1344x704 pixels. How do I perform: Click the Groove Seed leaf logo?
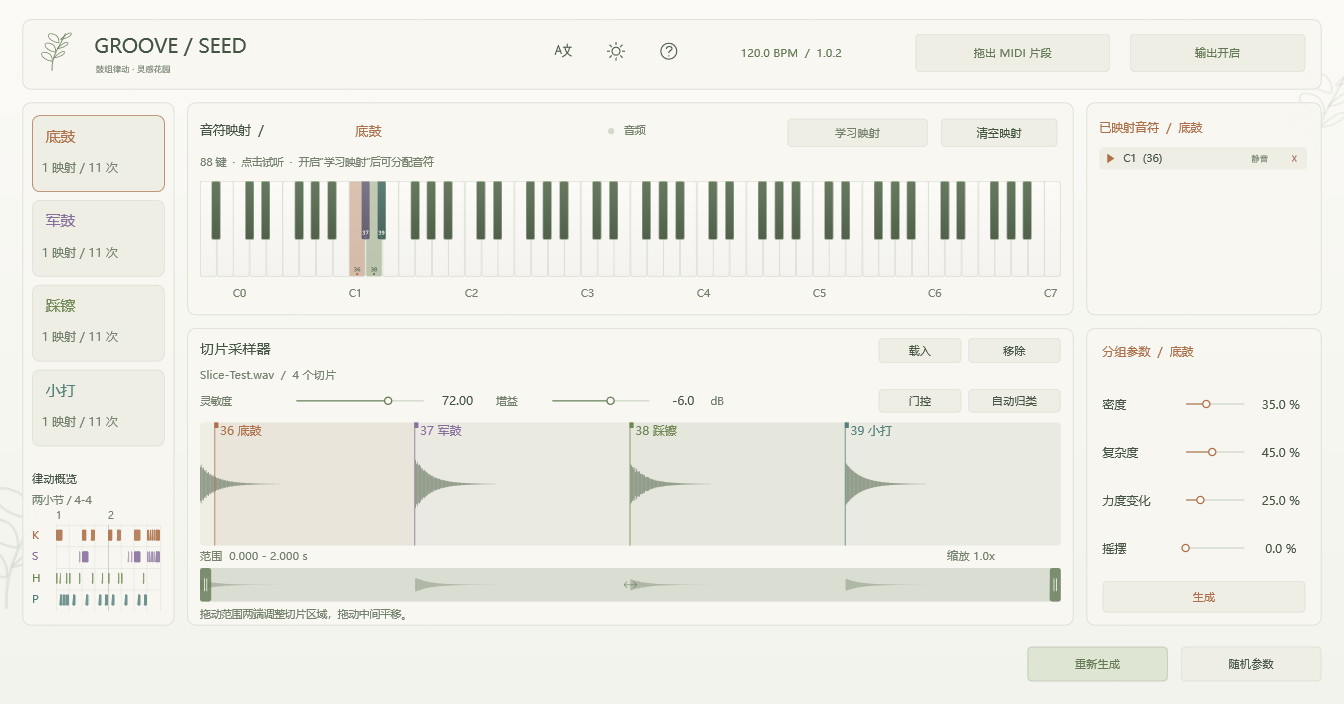click(x=56, y=51)
